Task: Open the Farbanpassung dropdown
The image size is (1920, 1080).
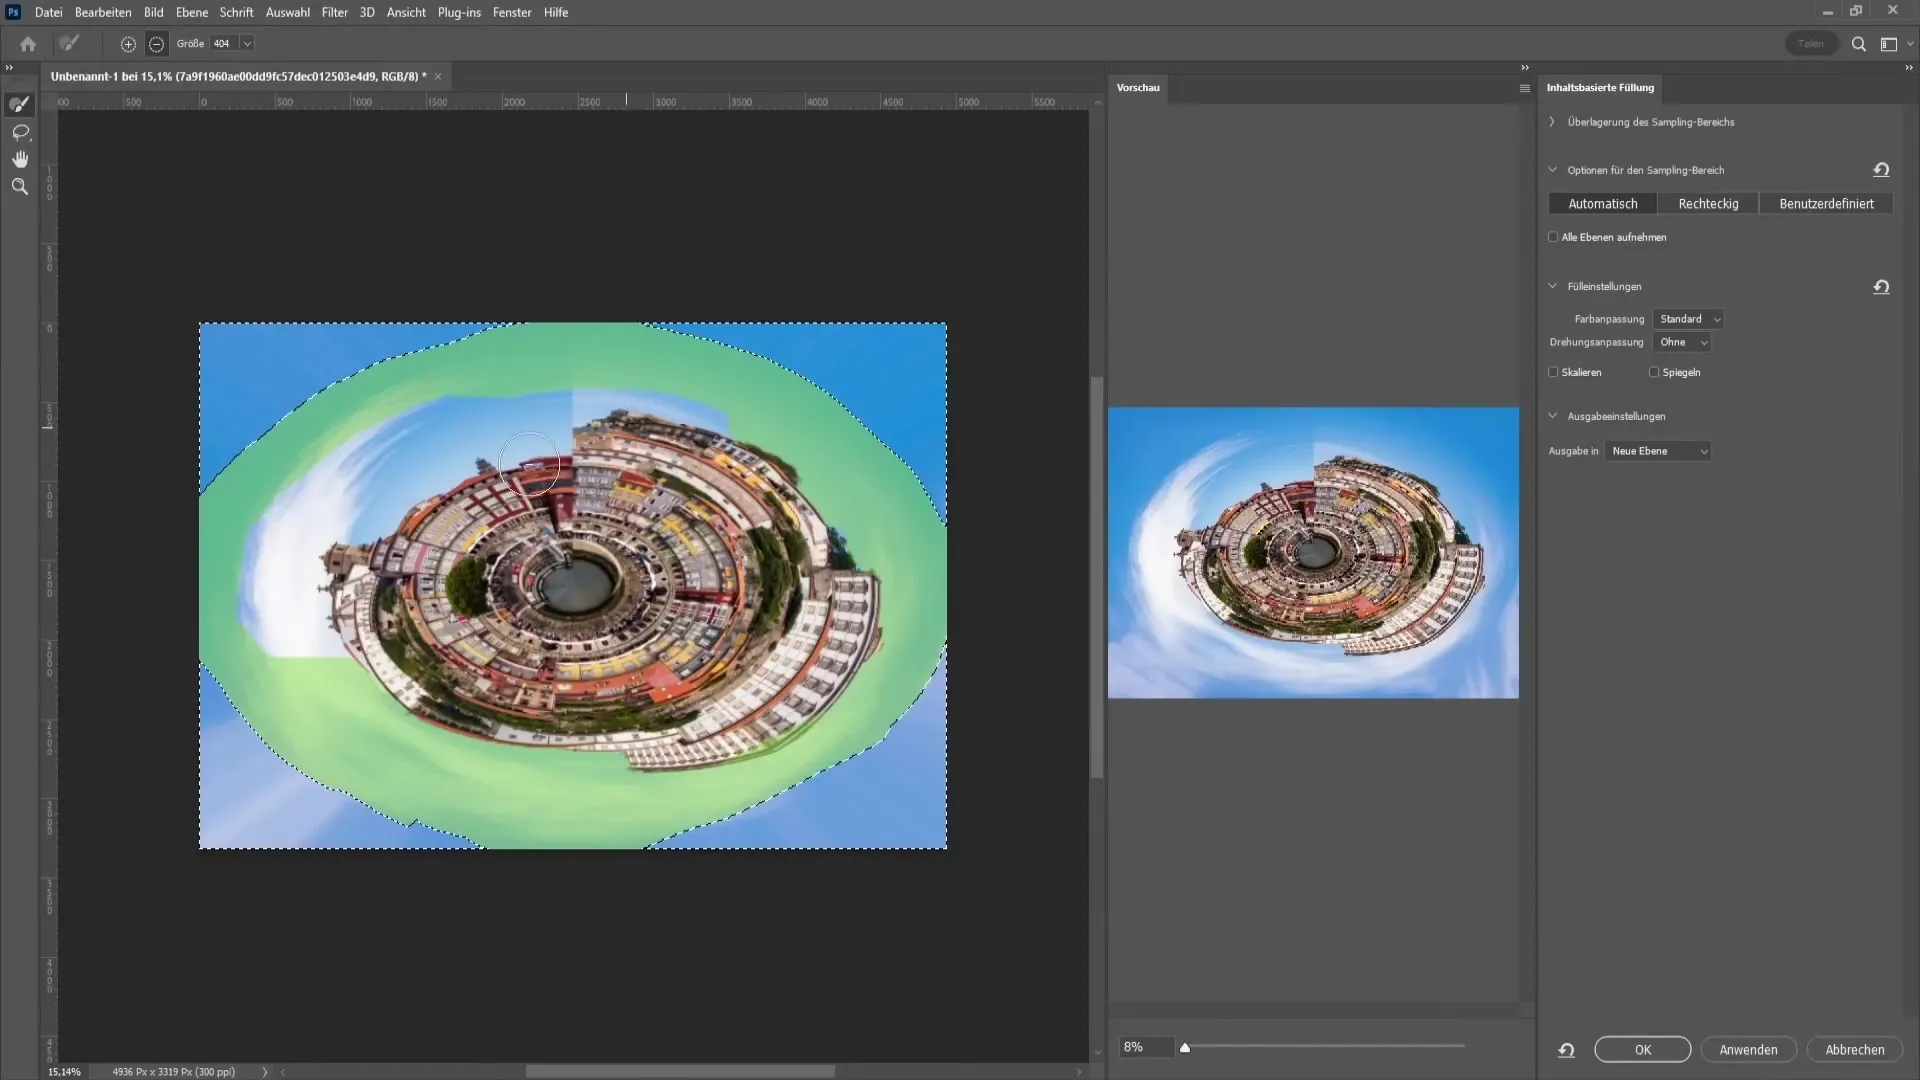Action: point(1688,319)
